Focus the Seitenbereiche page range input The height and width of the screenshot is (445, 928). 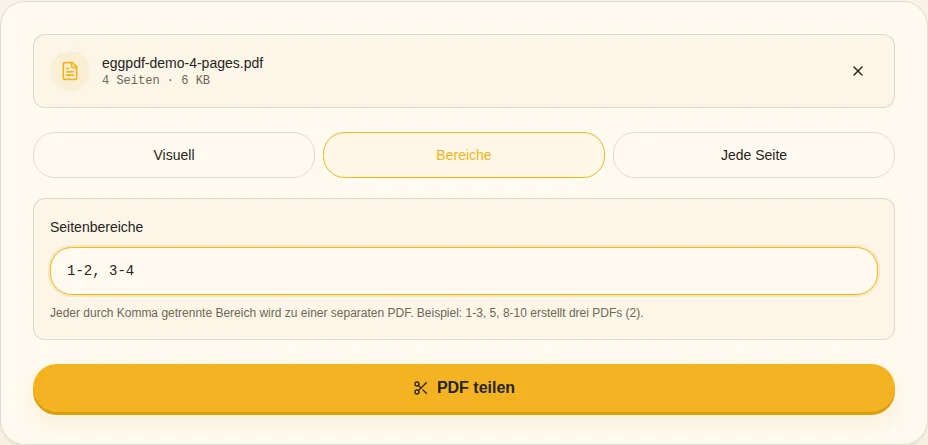point(464,271)
